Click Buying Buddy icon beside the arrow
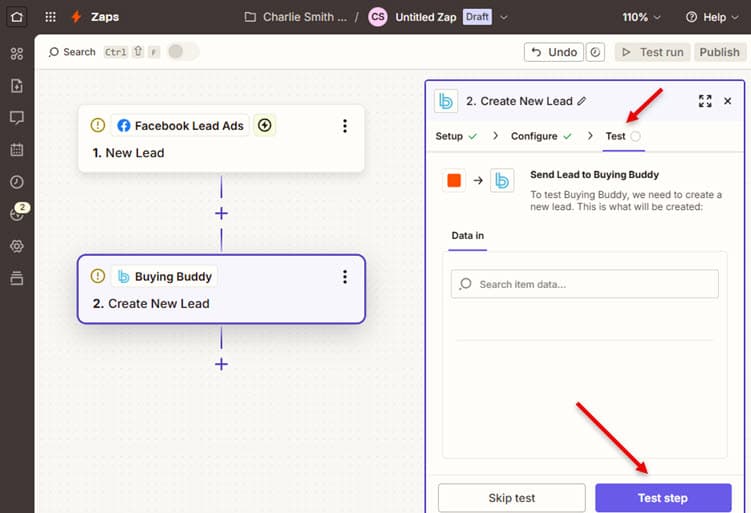 pos(502,181)
